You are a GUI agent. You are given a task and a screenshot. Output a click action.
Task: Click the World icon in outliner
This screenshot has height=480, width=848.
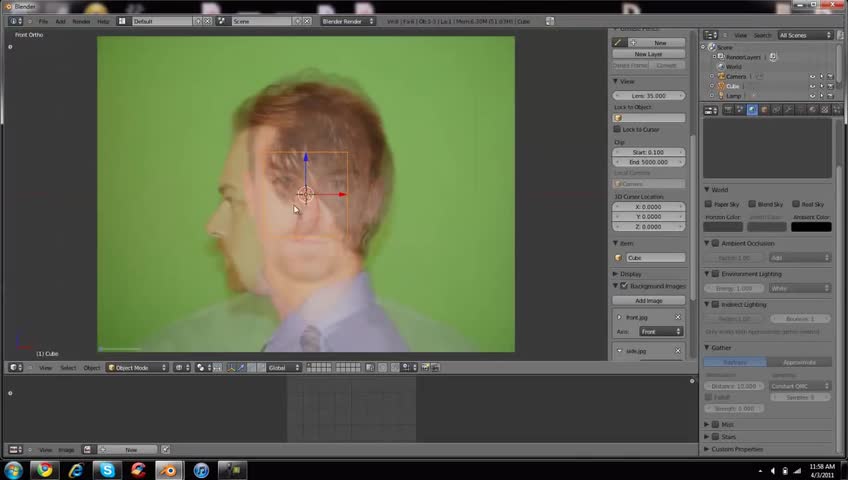[x=721, y=66]
